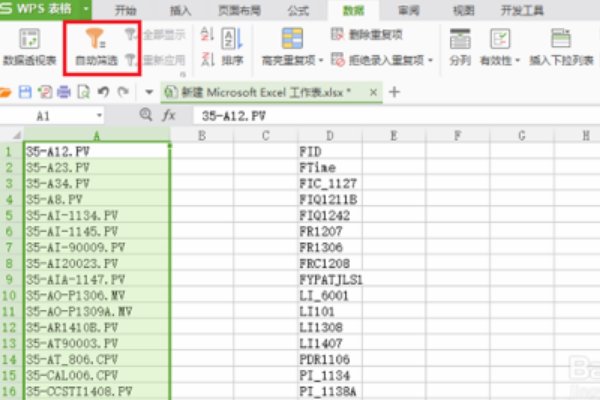The image size is (600, 400).
Task: Expand quick access toolbar customize arrow
Action: tap(149, 92)
